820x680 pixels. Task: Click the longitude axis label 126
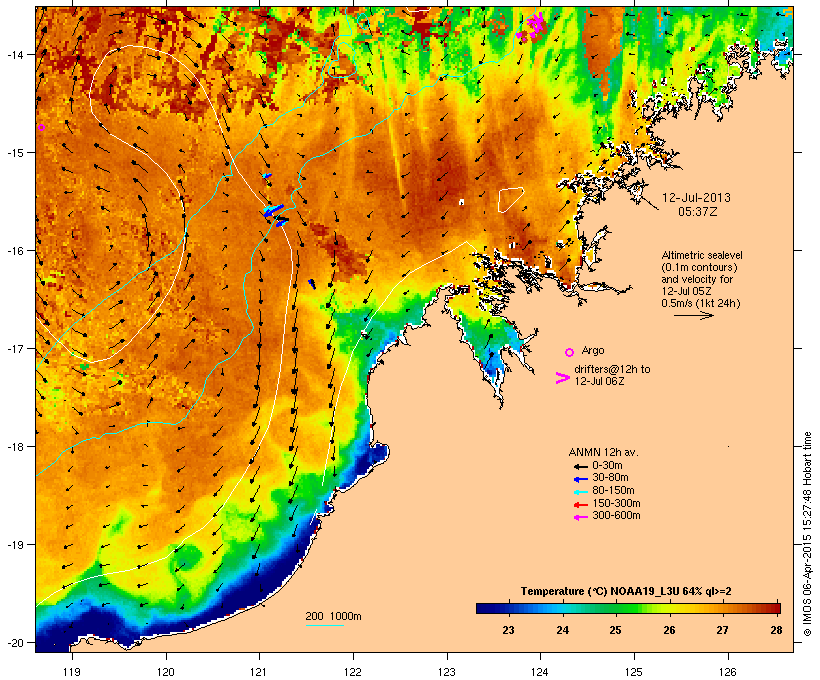click(x=727, y=672)
